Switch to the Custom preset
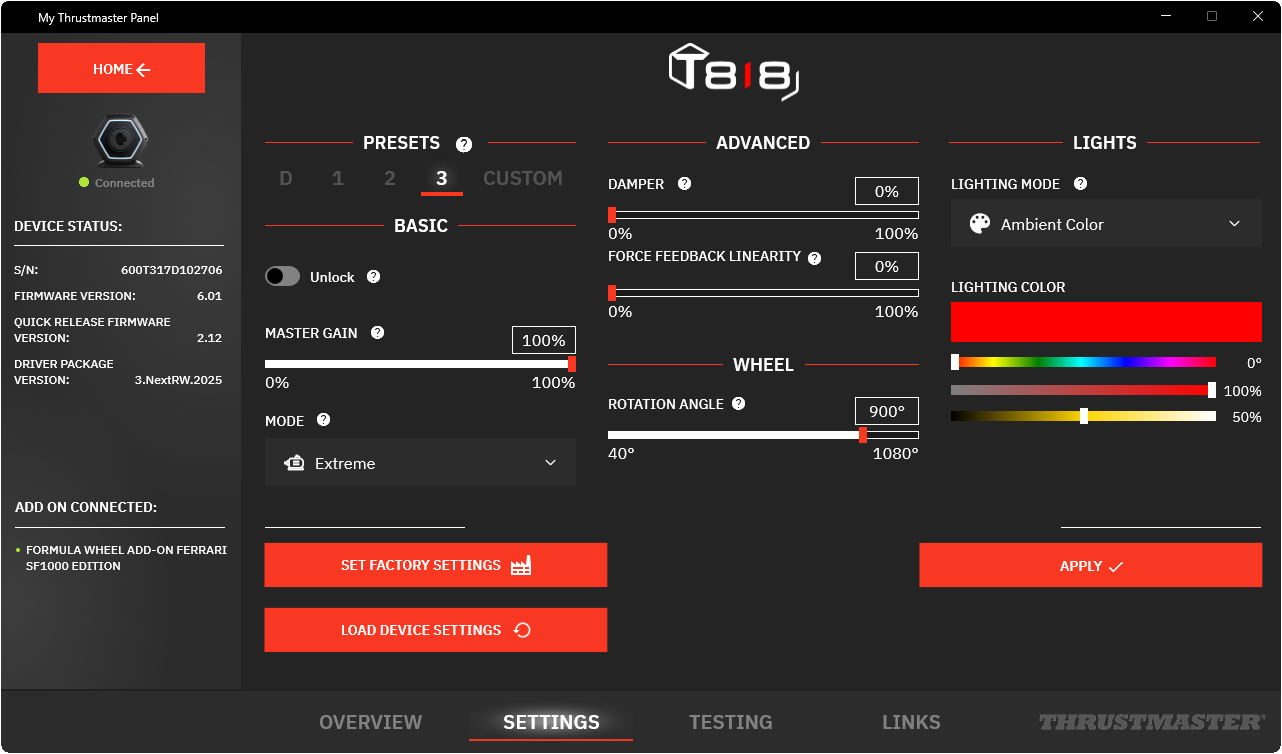The height and width of the screenshot is (754, 1282). coord(522,179)
